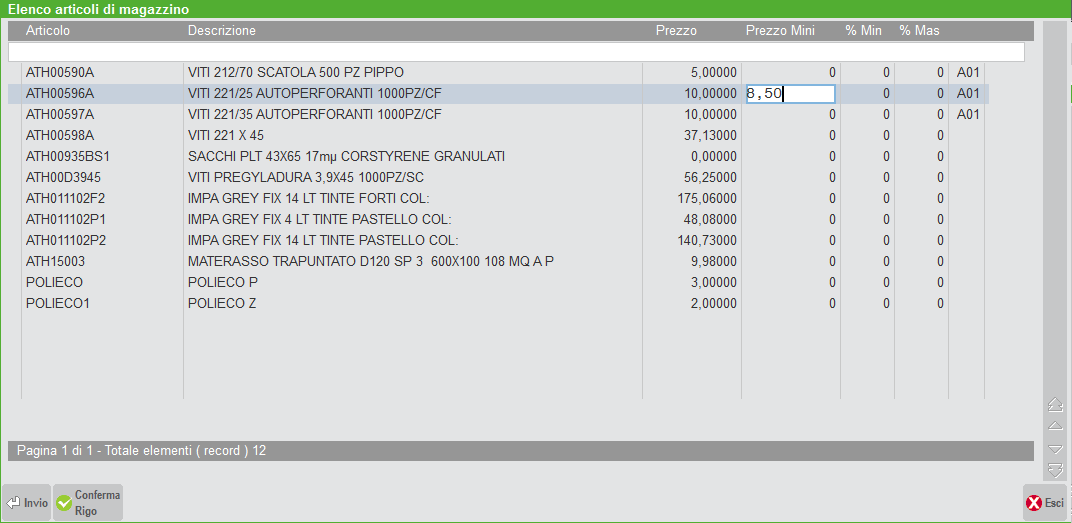The height and width of the screenshot is (523, 1072).
Task: Click the empty search filter bar
Action: (517, 52)
